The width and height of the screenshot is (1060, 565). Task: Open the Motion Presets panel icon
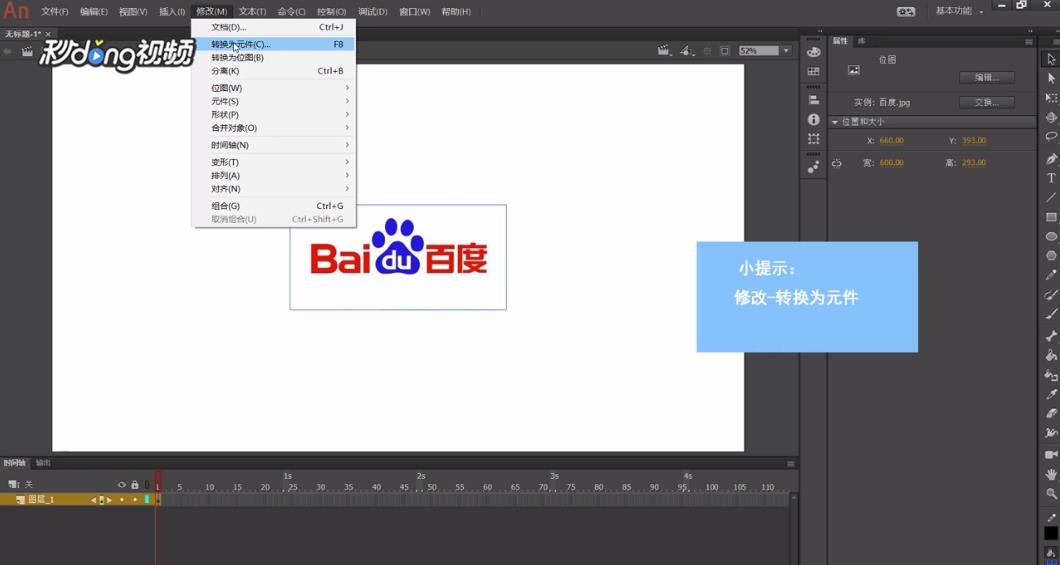814,166
